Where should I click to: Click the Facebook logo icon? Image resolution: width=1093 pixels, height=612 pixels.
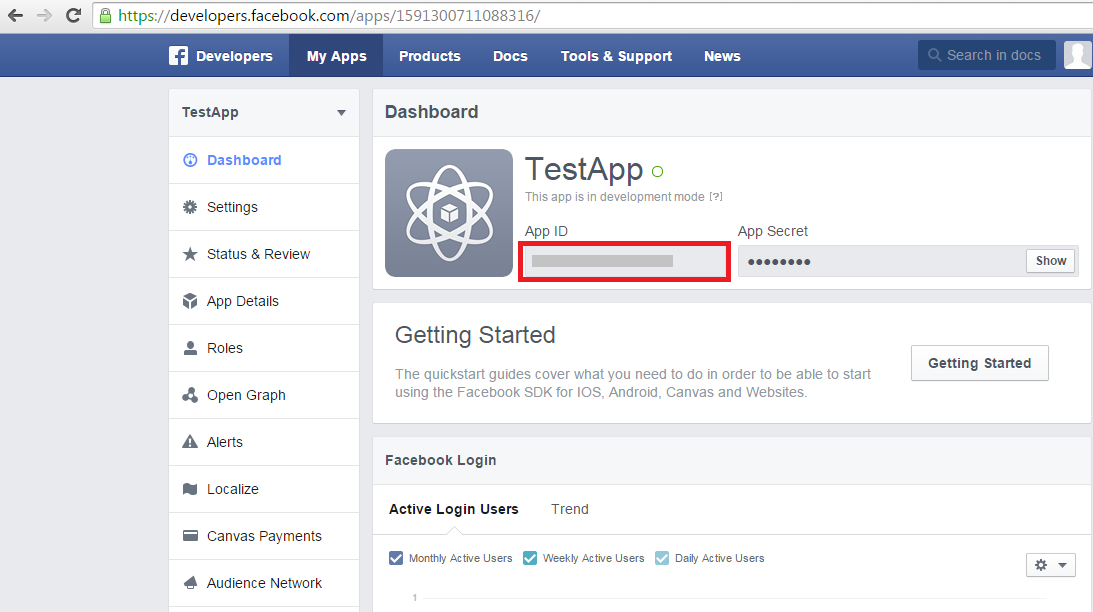tap(178, 56)
